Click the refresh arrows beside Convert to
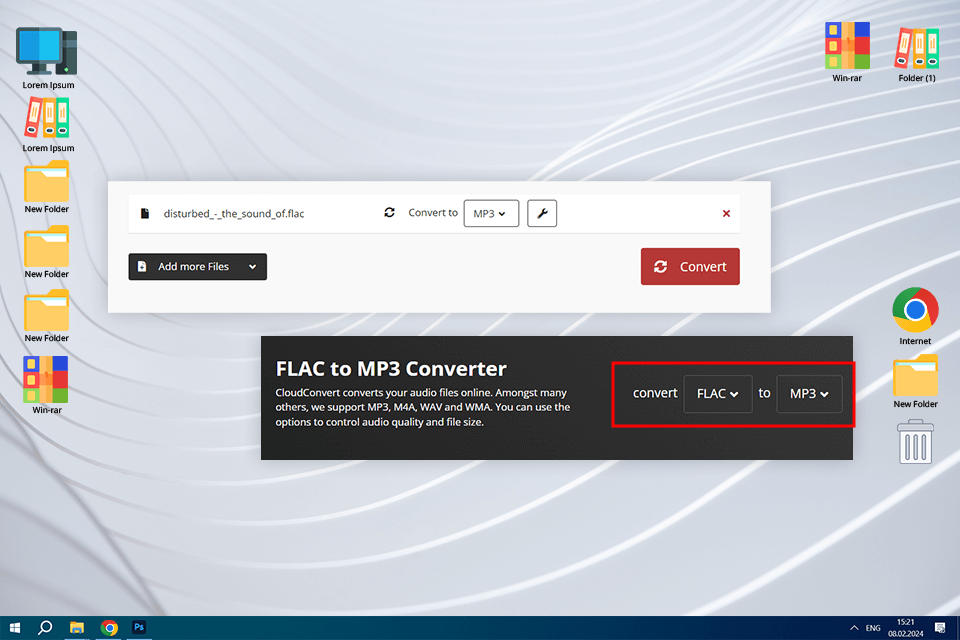The image size is (960, 640). [x=389, y=213]
